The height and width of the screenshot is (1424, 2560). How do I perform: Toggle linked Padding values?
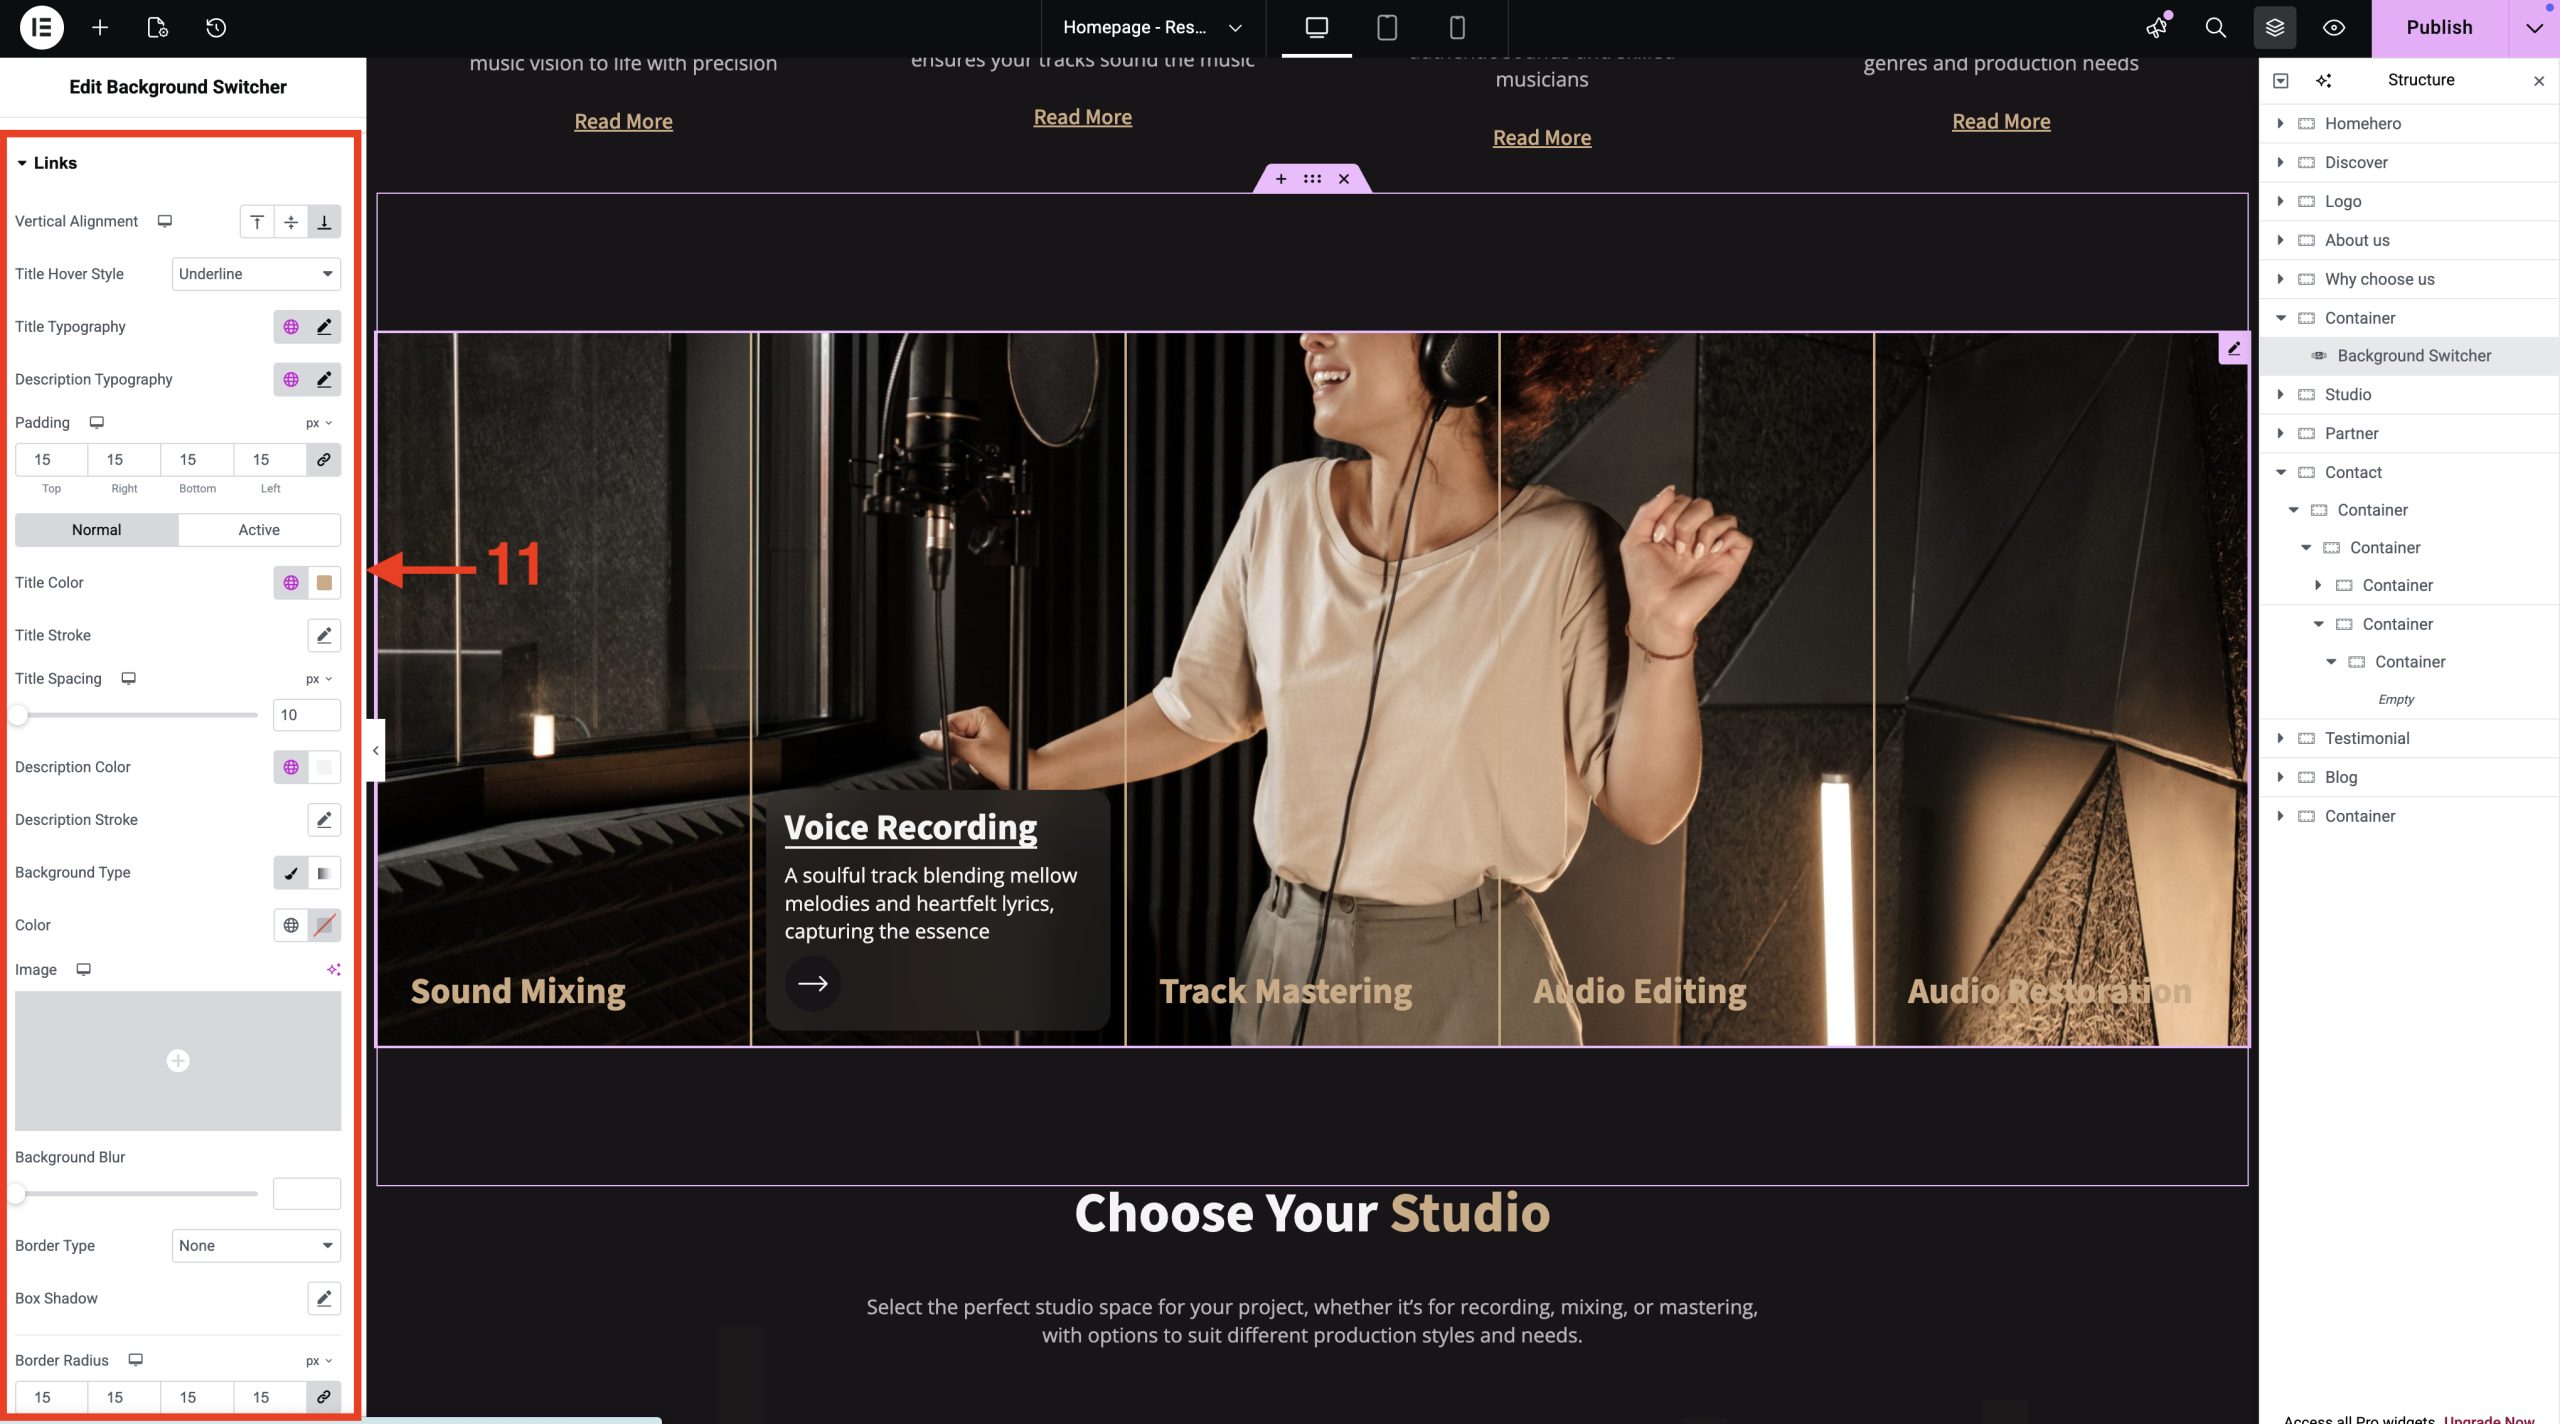(324, 460)
